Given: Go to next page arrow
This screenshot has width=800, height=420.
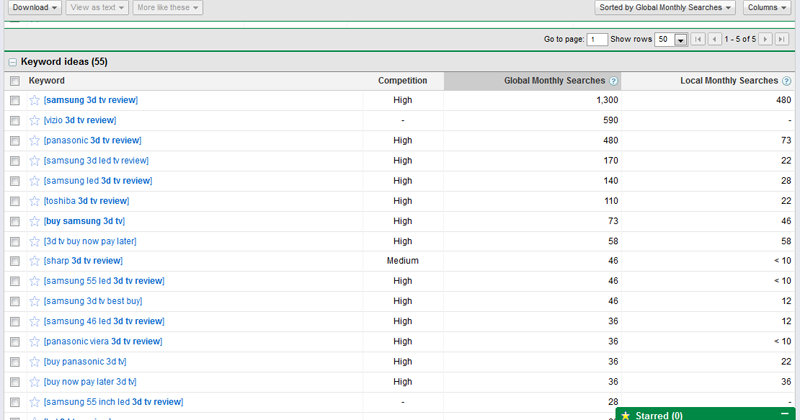Looking at the screenshot, I should pos(765,39).
